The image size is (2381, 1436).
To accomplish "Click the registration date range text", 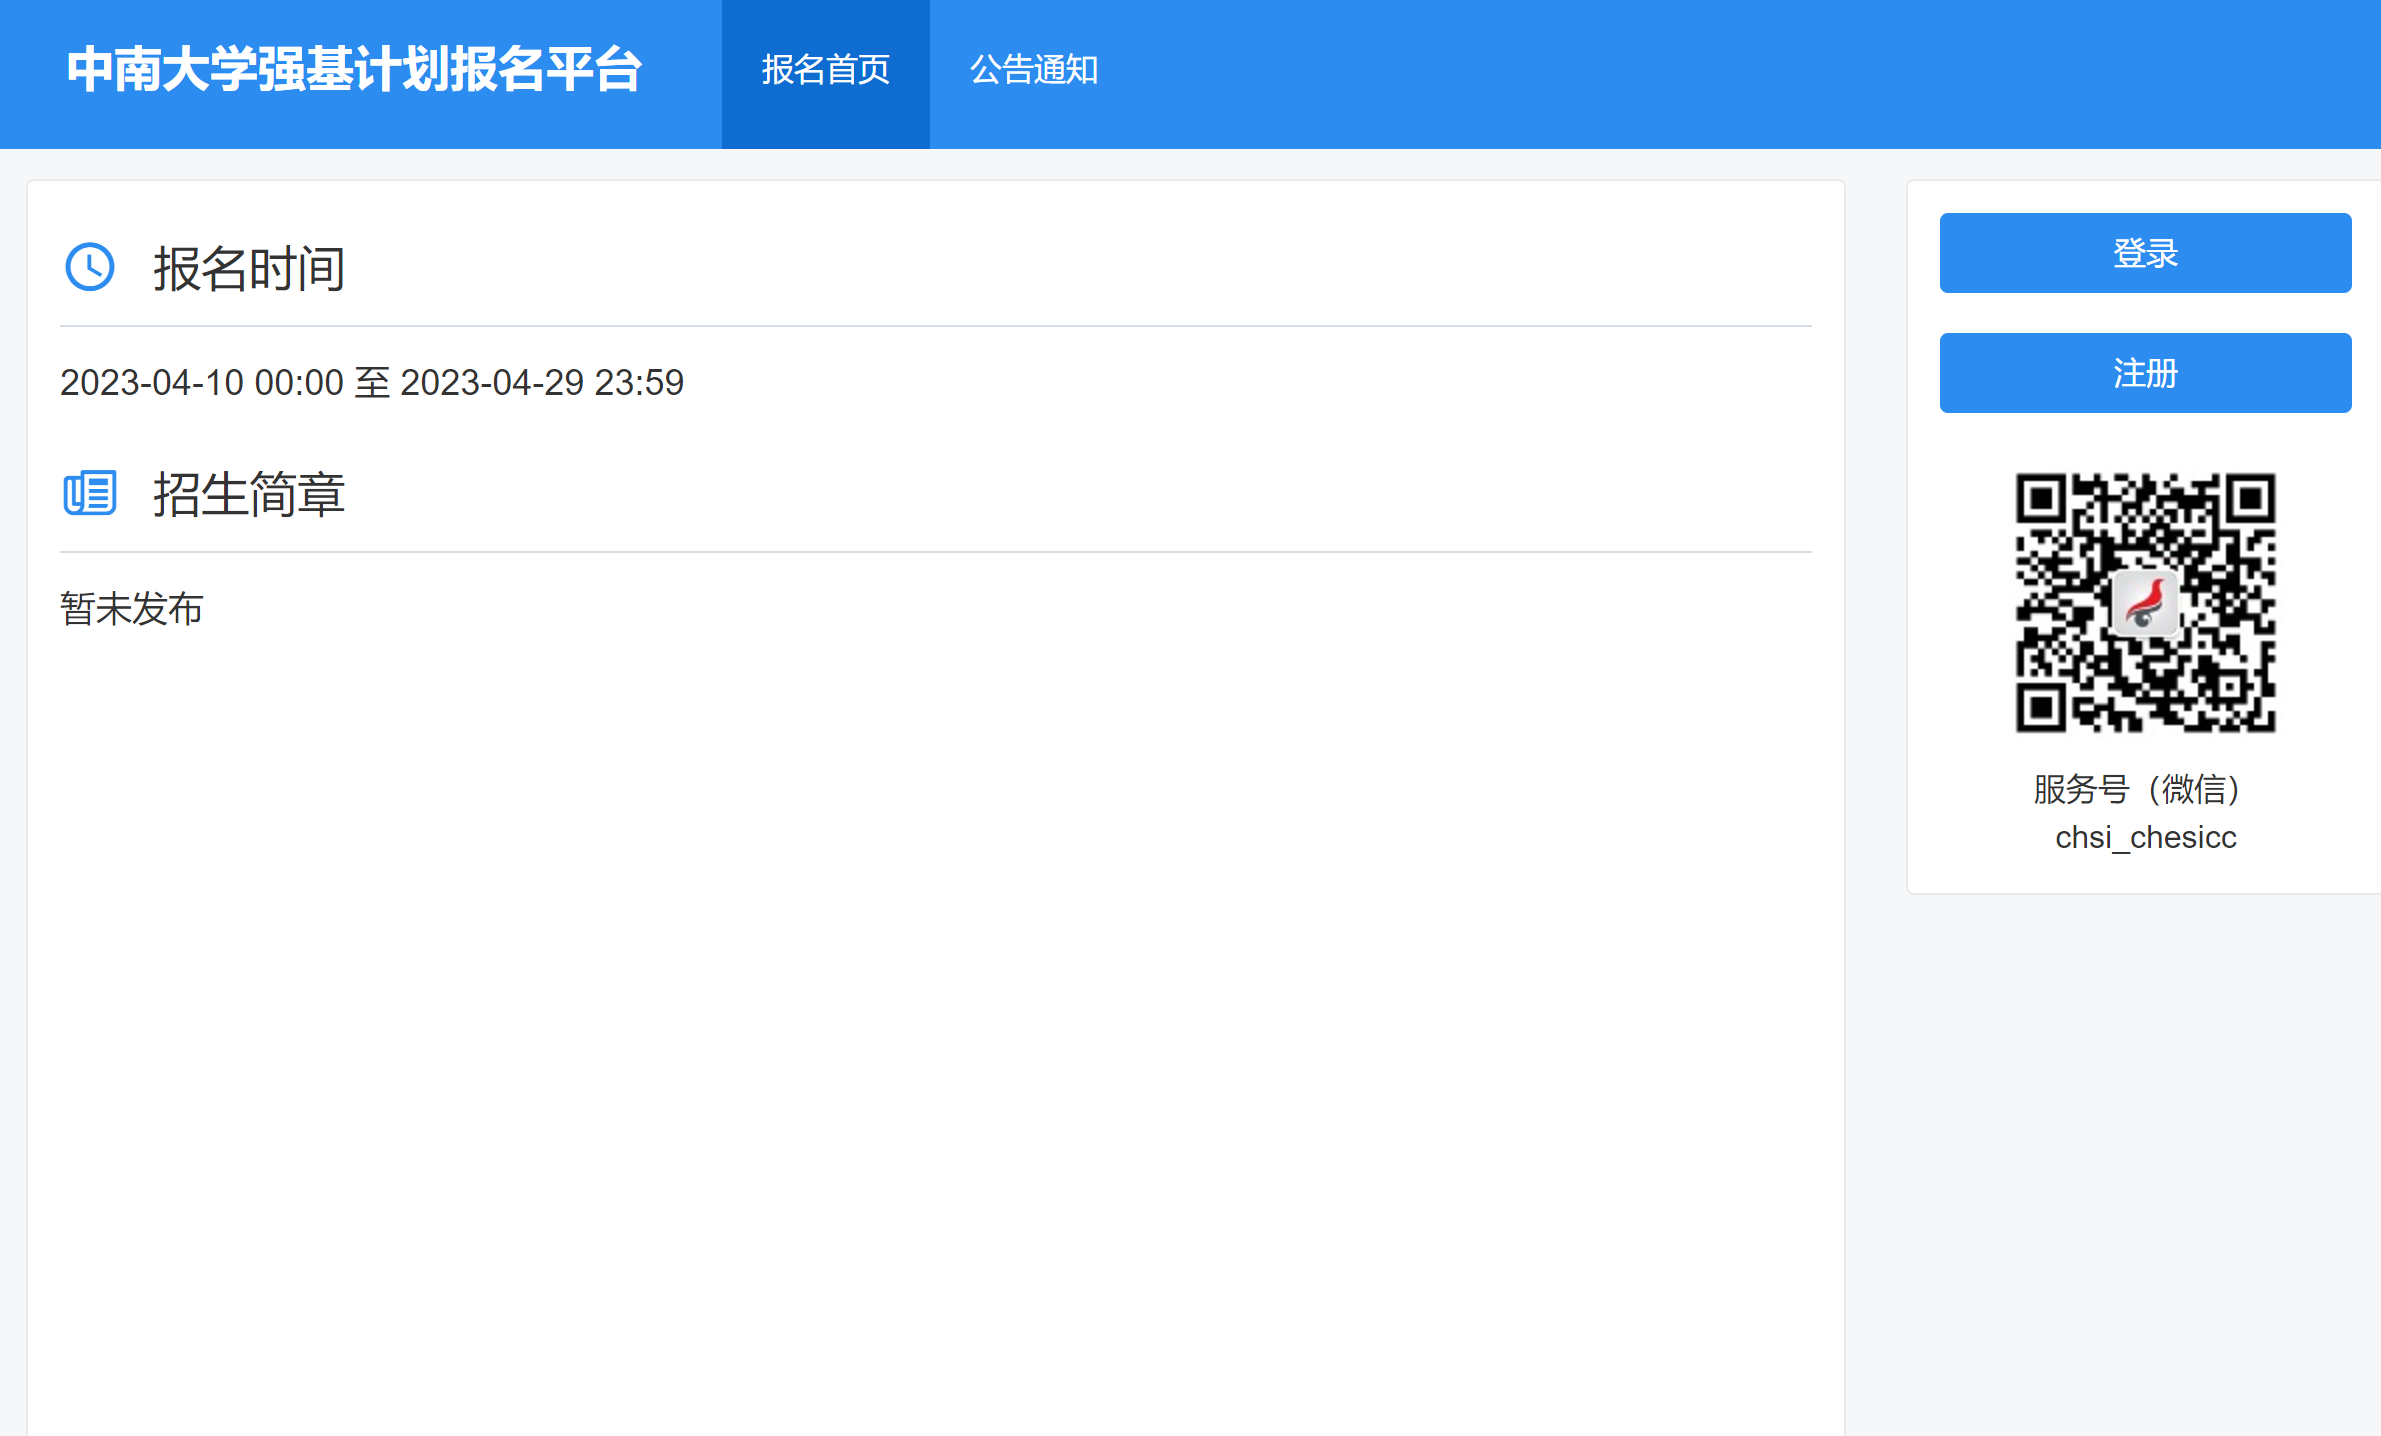I will pyautogui.click(x=372, y=383).
